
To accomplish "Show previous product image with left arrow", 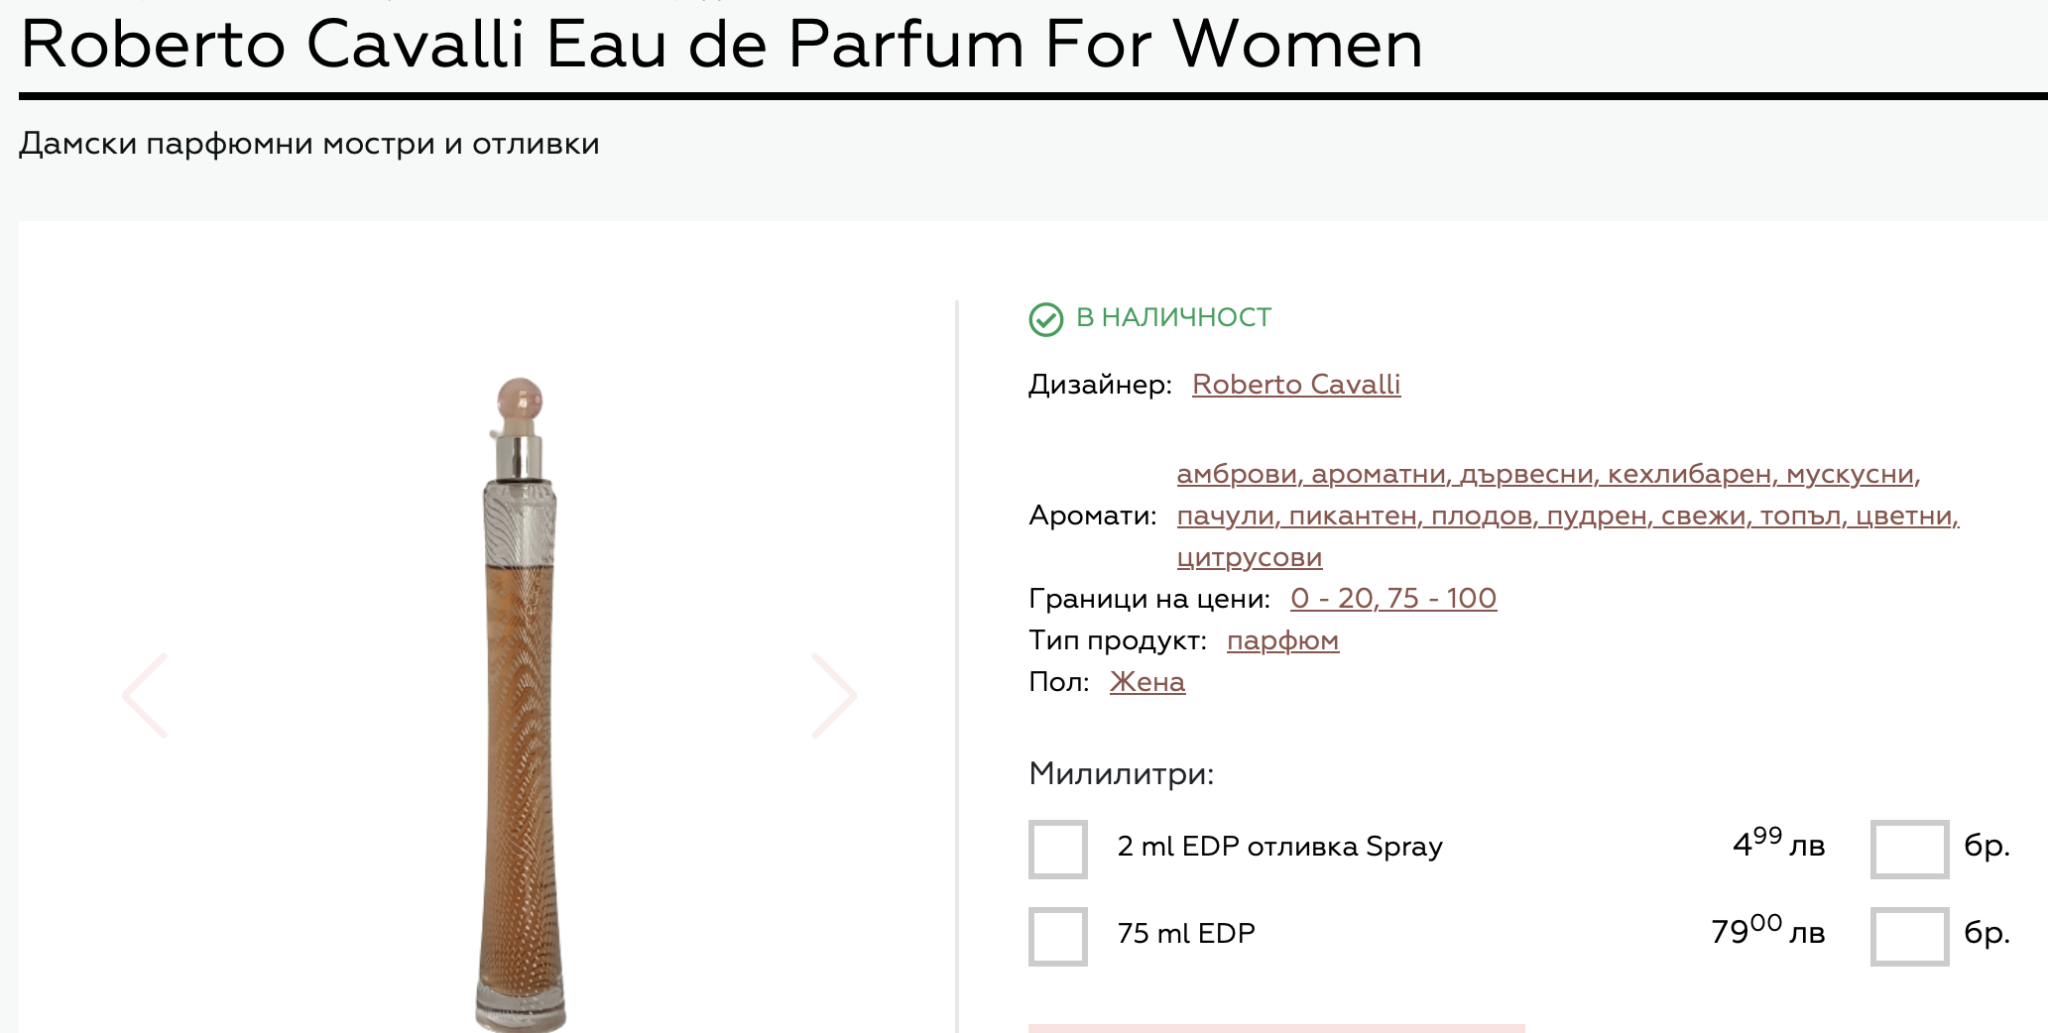I will (x=145, y=696).
